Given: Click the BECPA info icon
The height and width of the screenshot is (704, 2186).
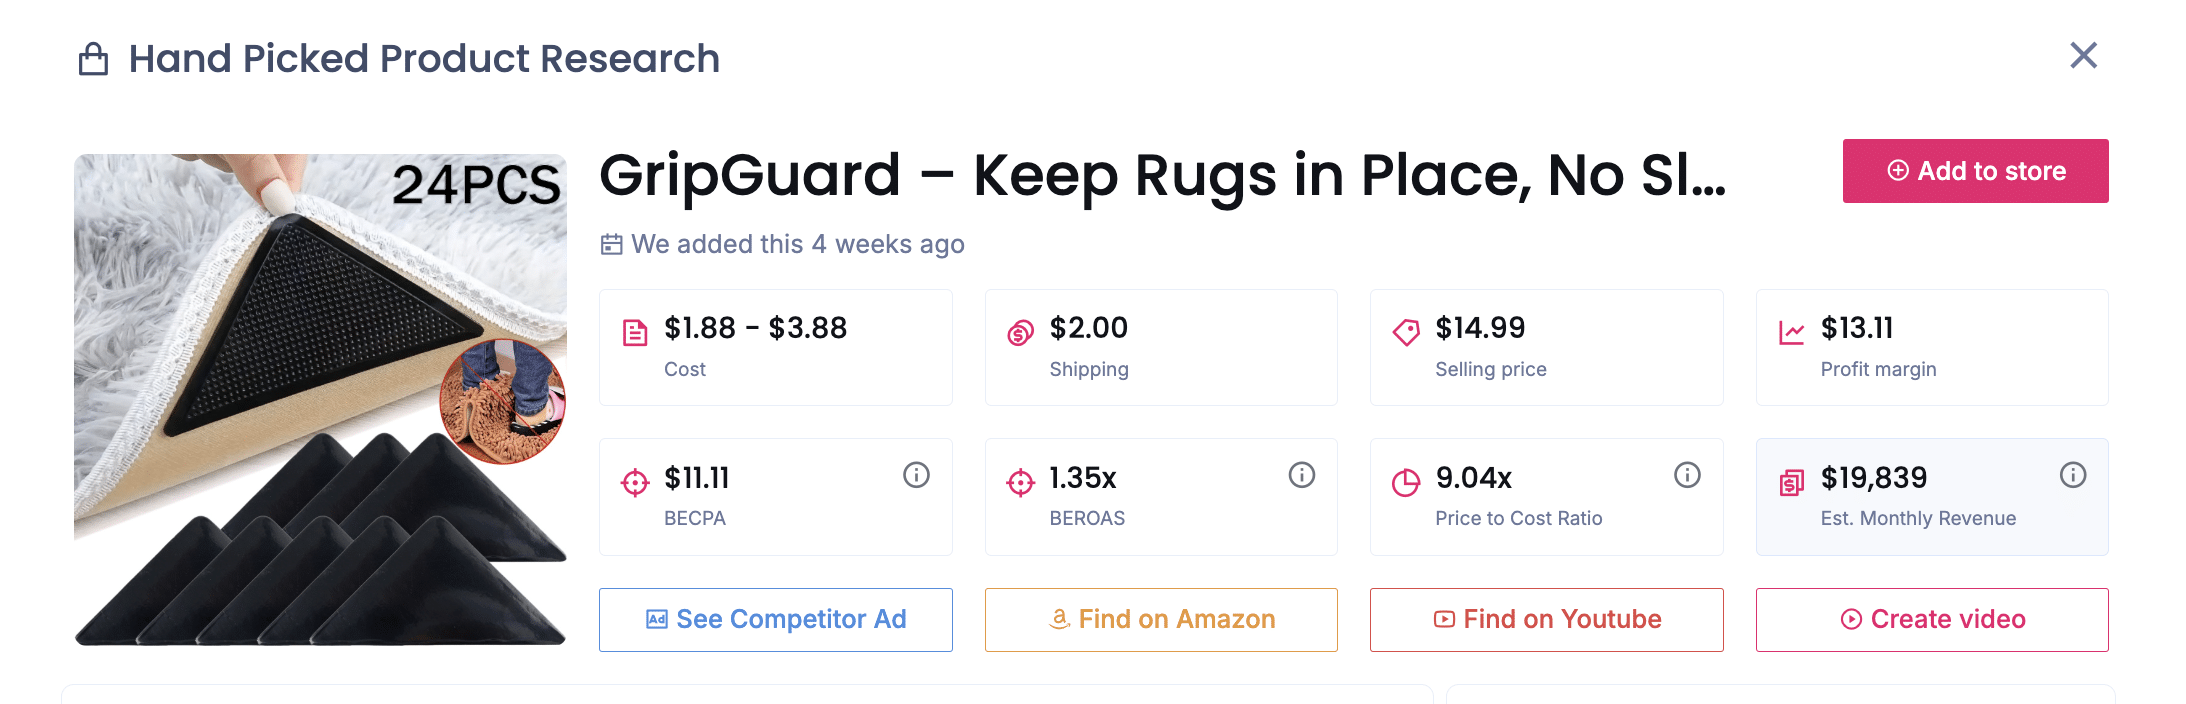Looking at the screenshot, I should (x=916, y=475).
